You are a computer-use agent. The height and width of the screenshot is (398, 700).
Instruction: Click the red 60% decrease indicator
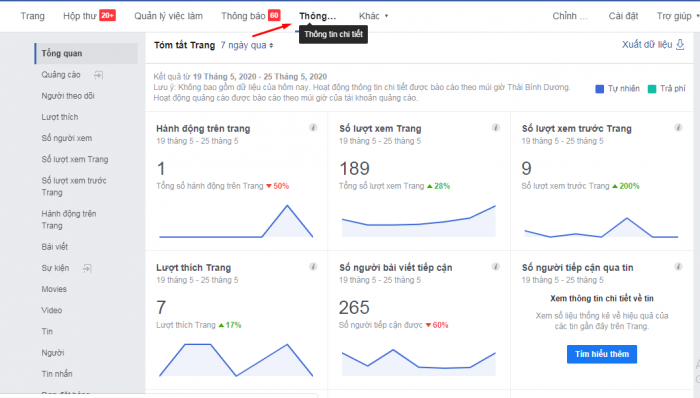click(x=437, y=325)
